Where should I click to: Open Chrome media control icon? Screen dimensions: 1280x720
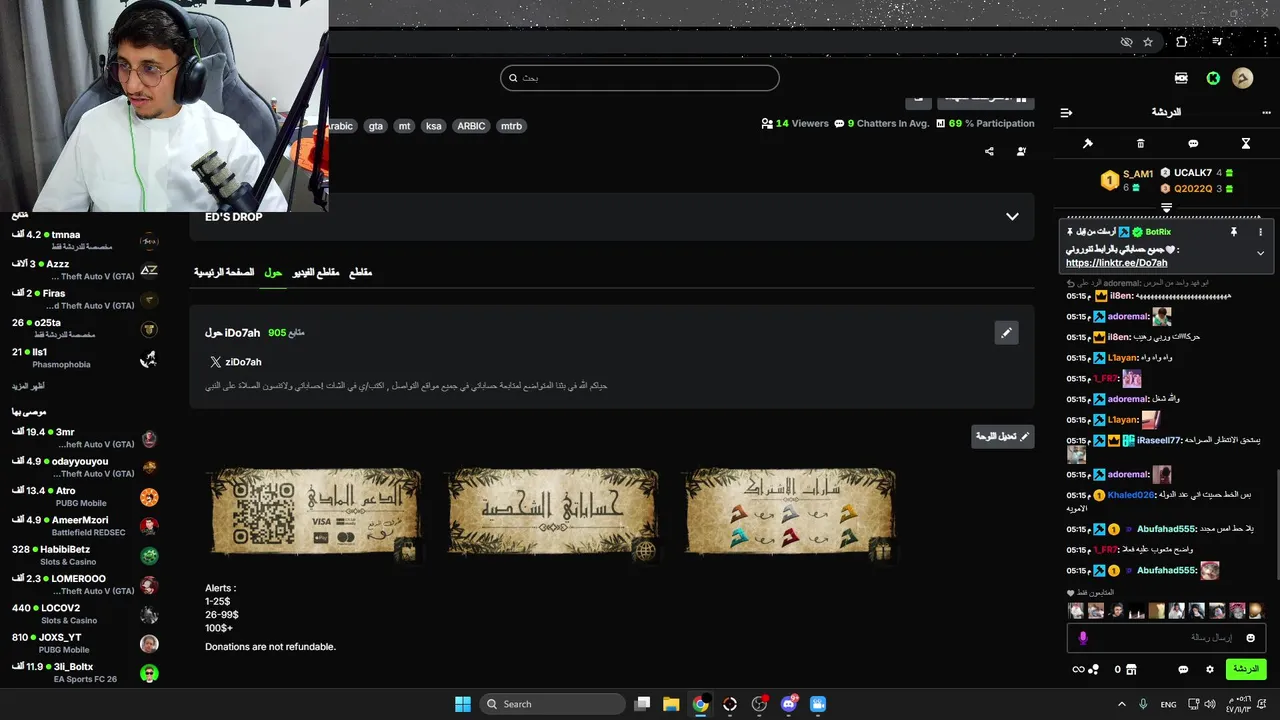(x=1217, y=42)
